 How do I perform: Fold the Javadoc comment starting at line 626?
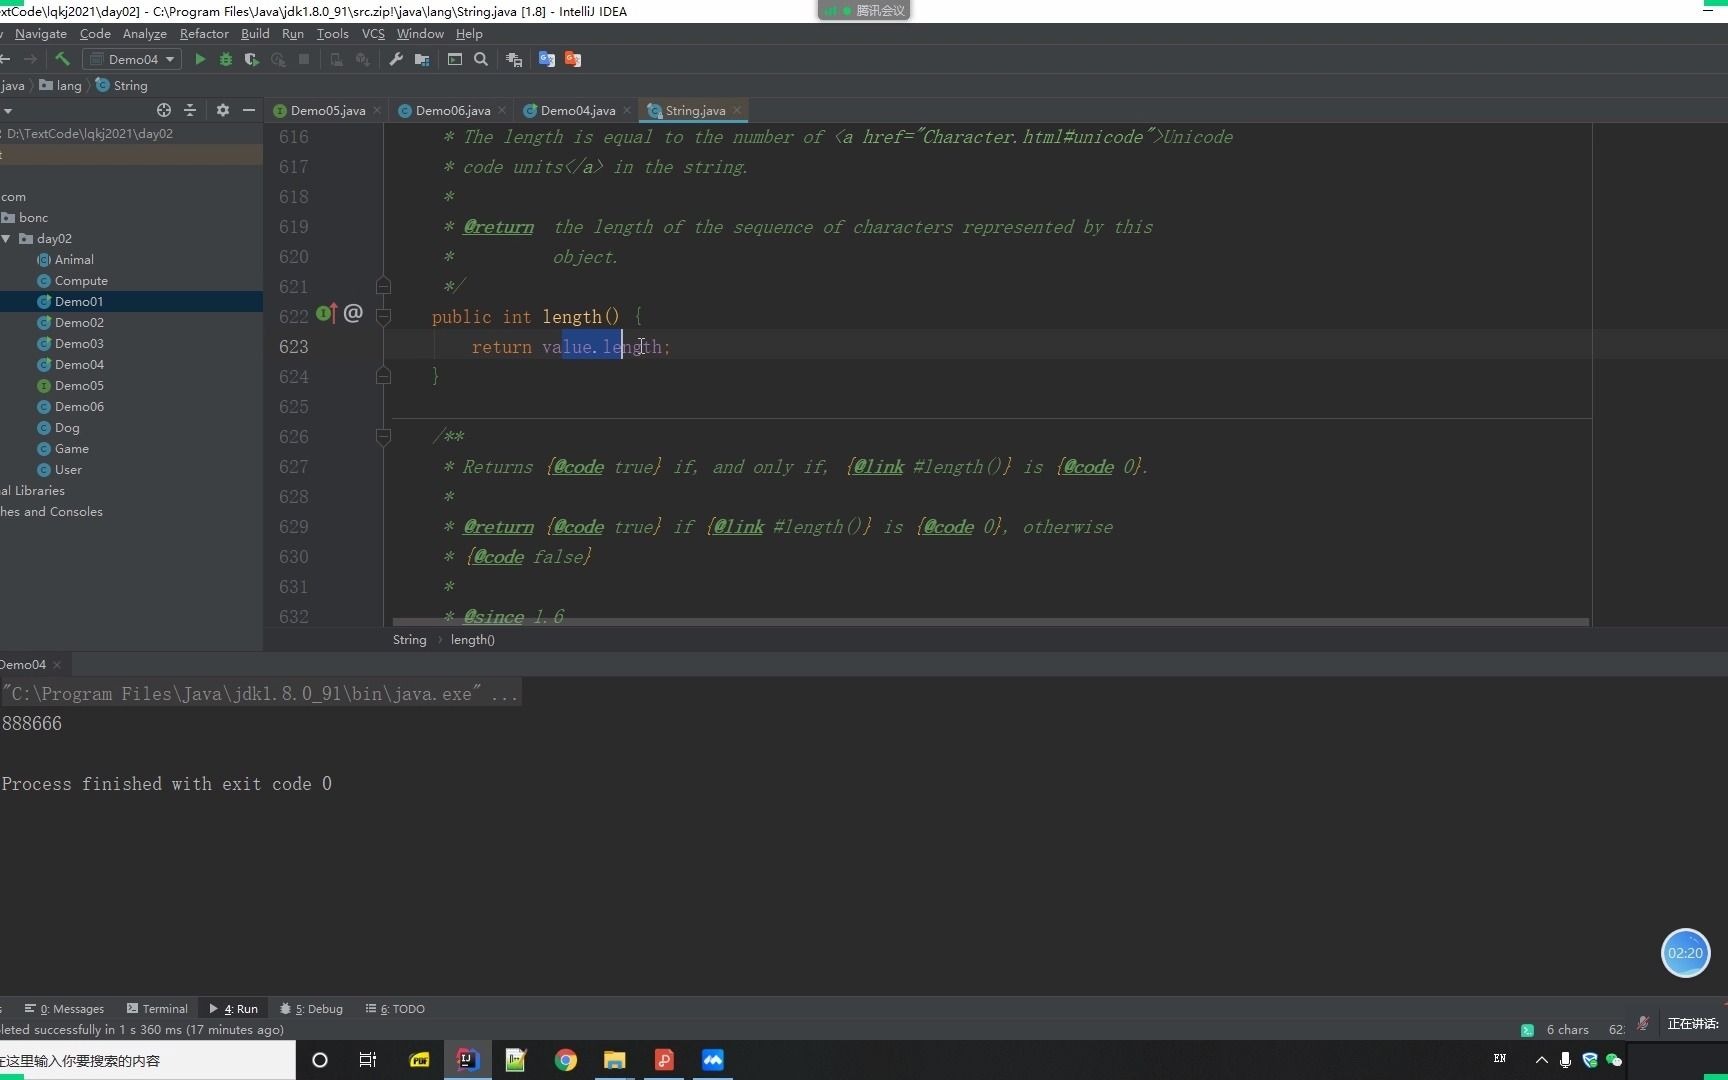(383, 436)
